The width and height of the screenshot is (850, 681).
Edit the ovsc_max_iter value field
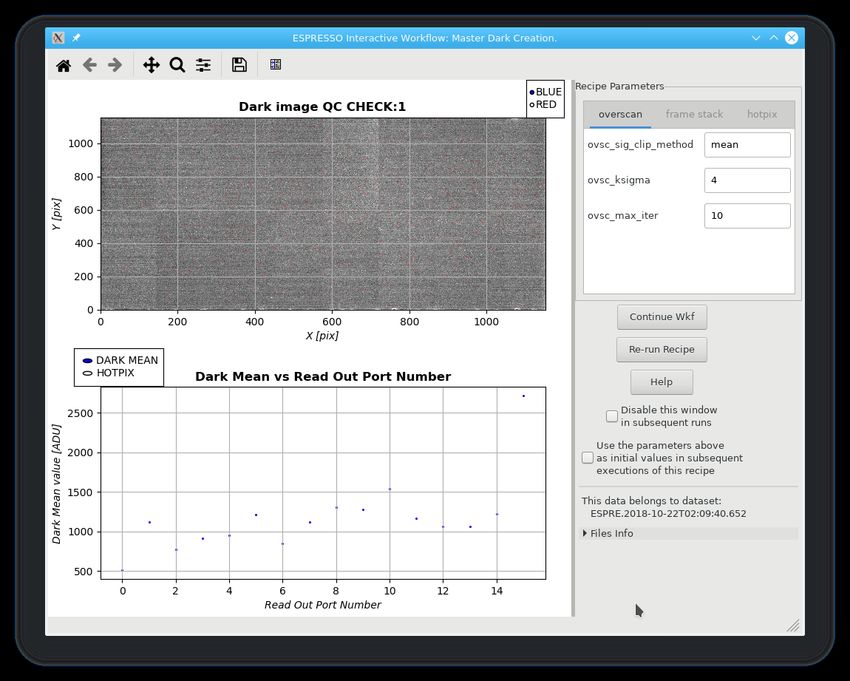point(747,216)
